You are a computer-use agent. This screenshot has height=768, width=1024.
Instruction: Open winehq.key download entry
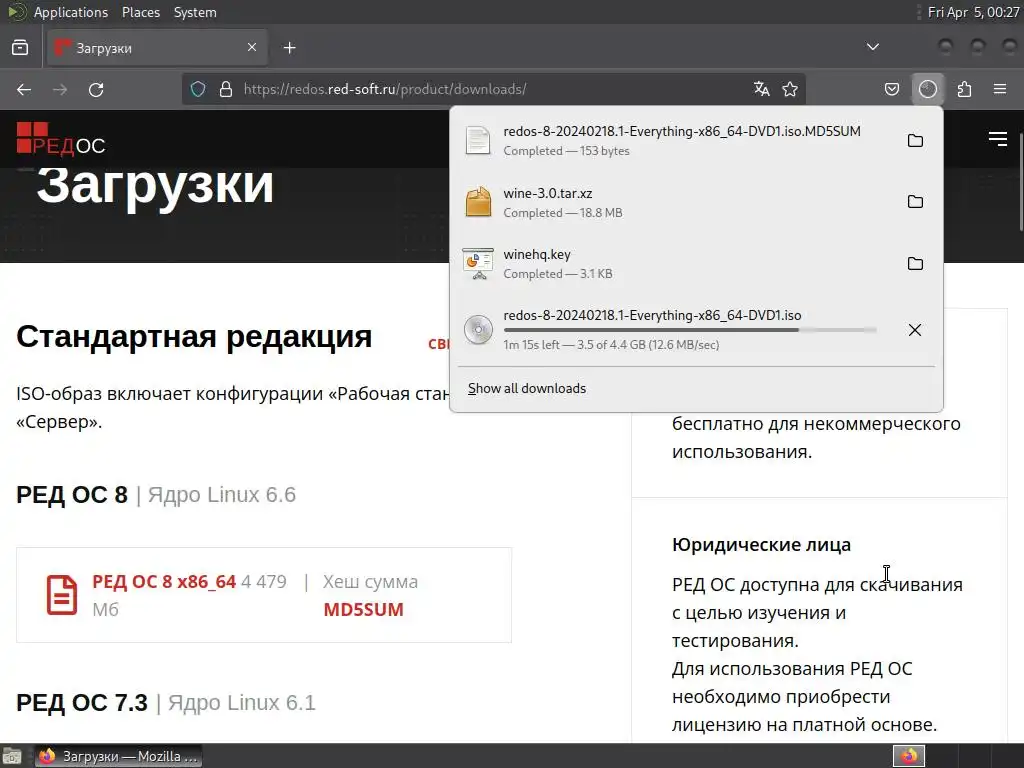679,263
